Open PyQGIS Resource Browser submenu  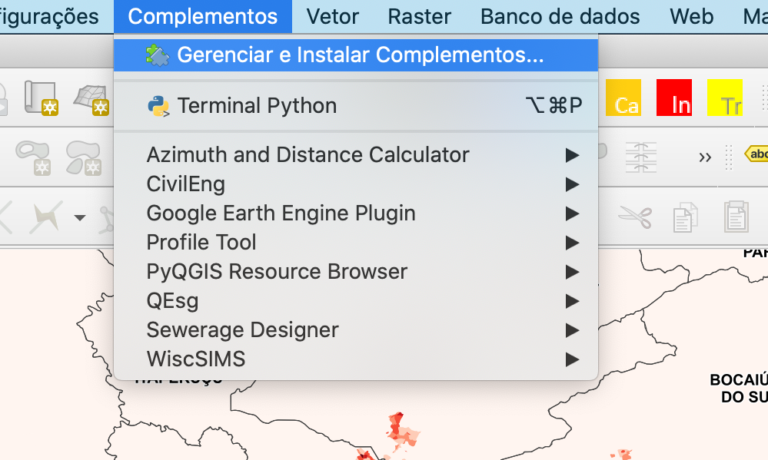pos(277,271)
